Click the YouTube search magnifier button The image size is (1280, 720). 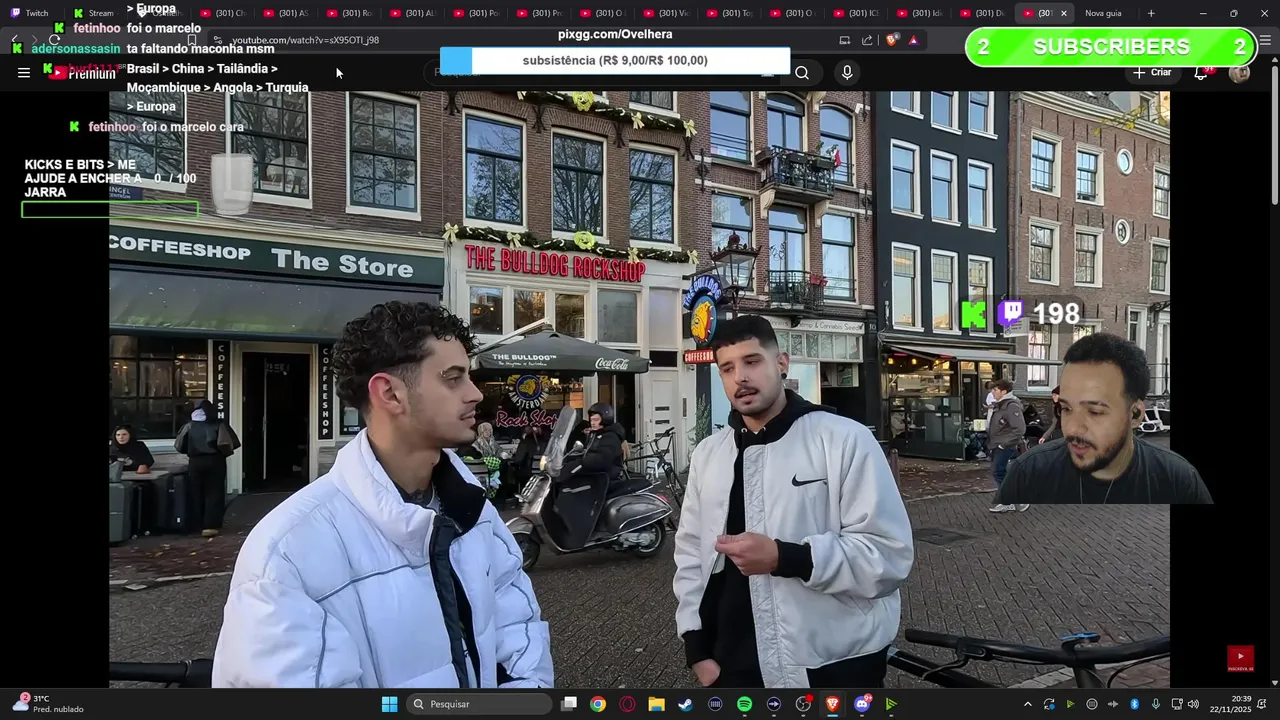tap(802, 72)
